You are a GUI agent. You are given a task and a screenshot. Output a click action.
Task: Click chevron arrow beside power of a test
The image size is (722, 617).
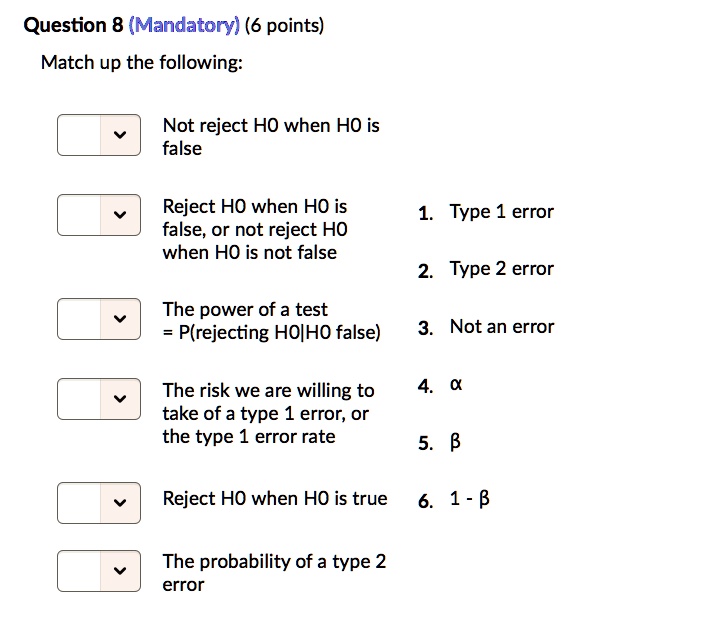[x=120, y=319]
